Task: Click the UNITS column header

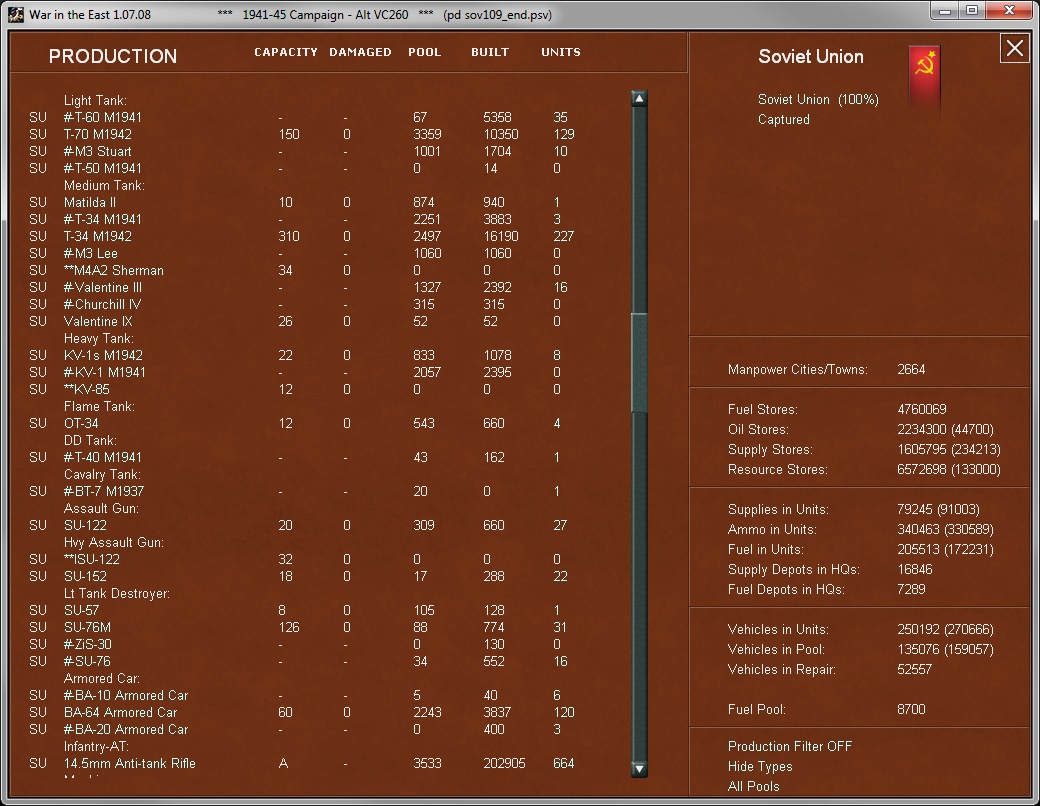Action: [560, 52]
